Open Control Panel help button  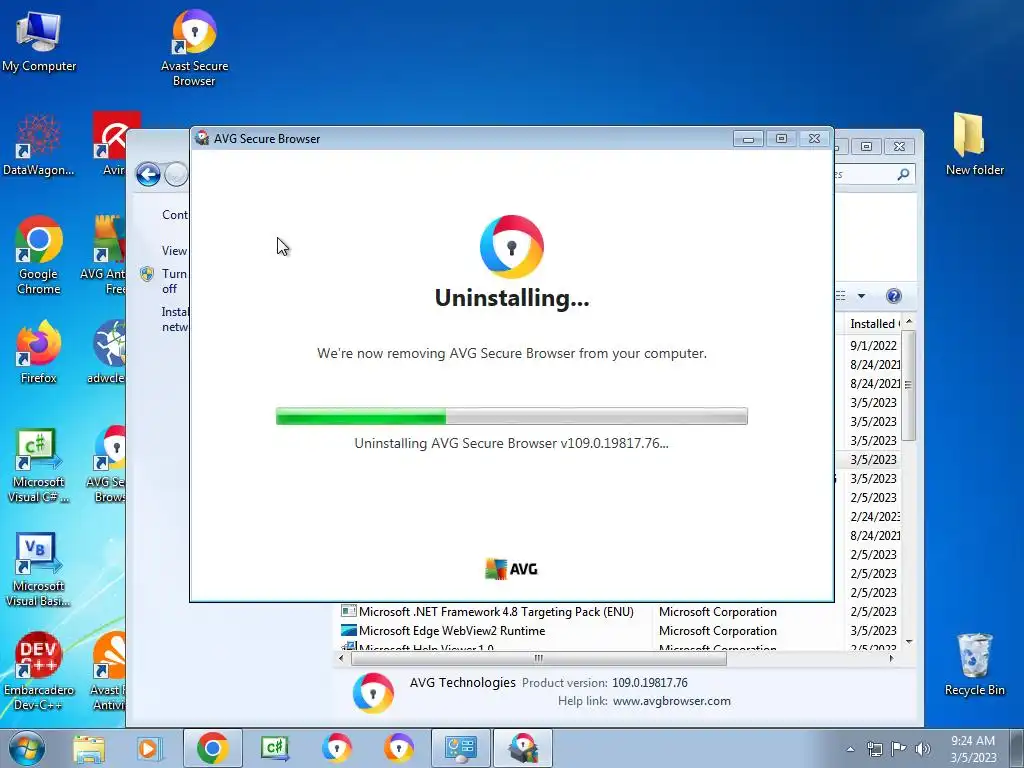(x=894, y=296)
